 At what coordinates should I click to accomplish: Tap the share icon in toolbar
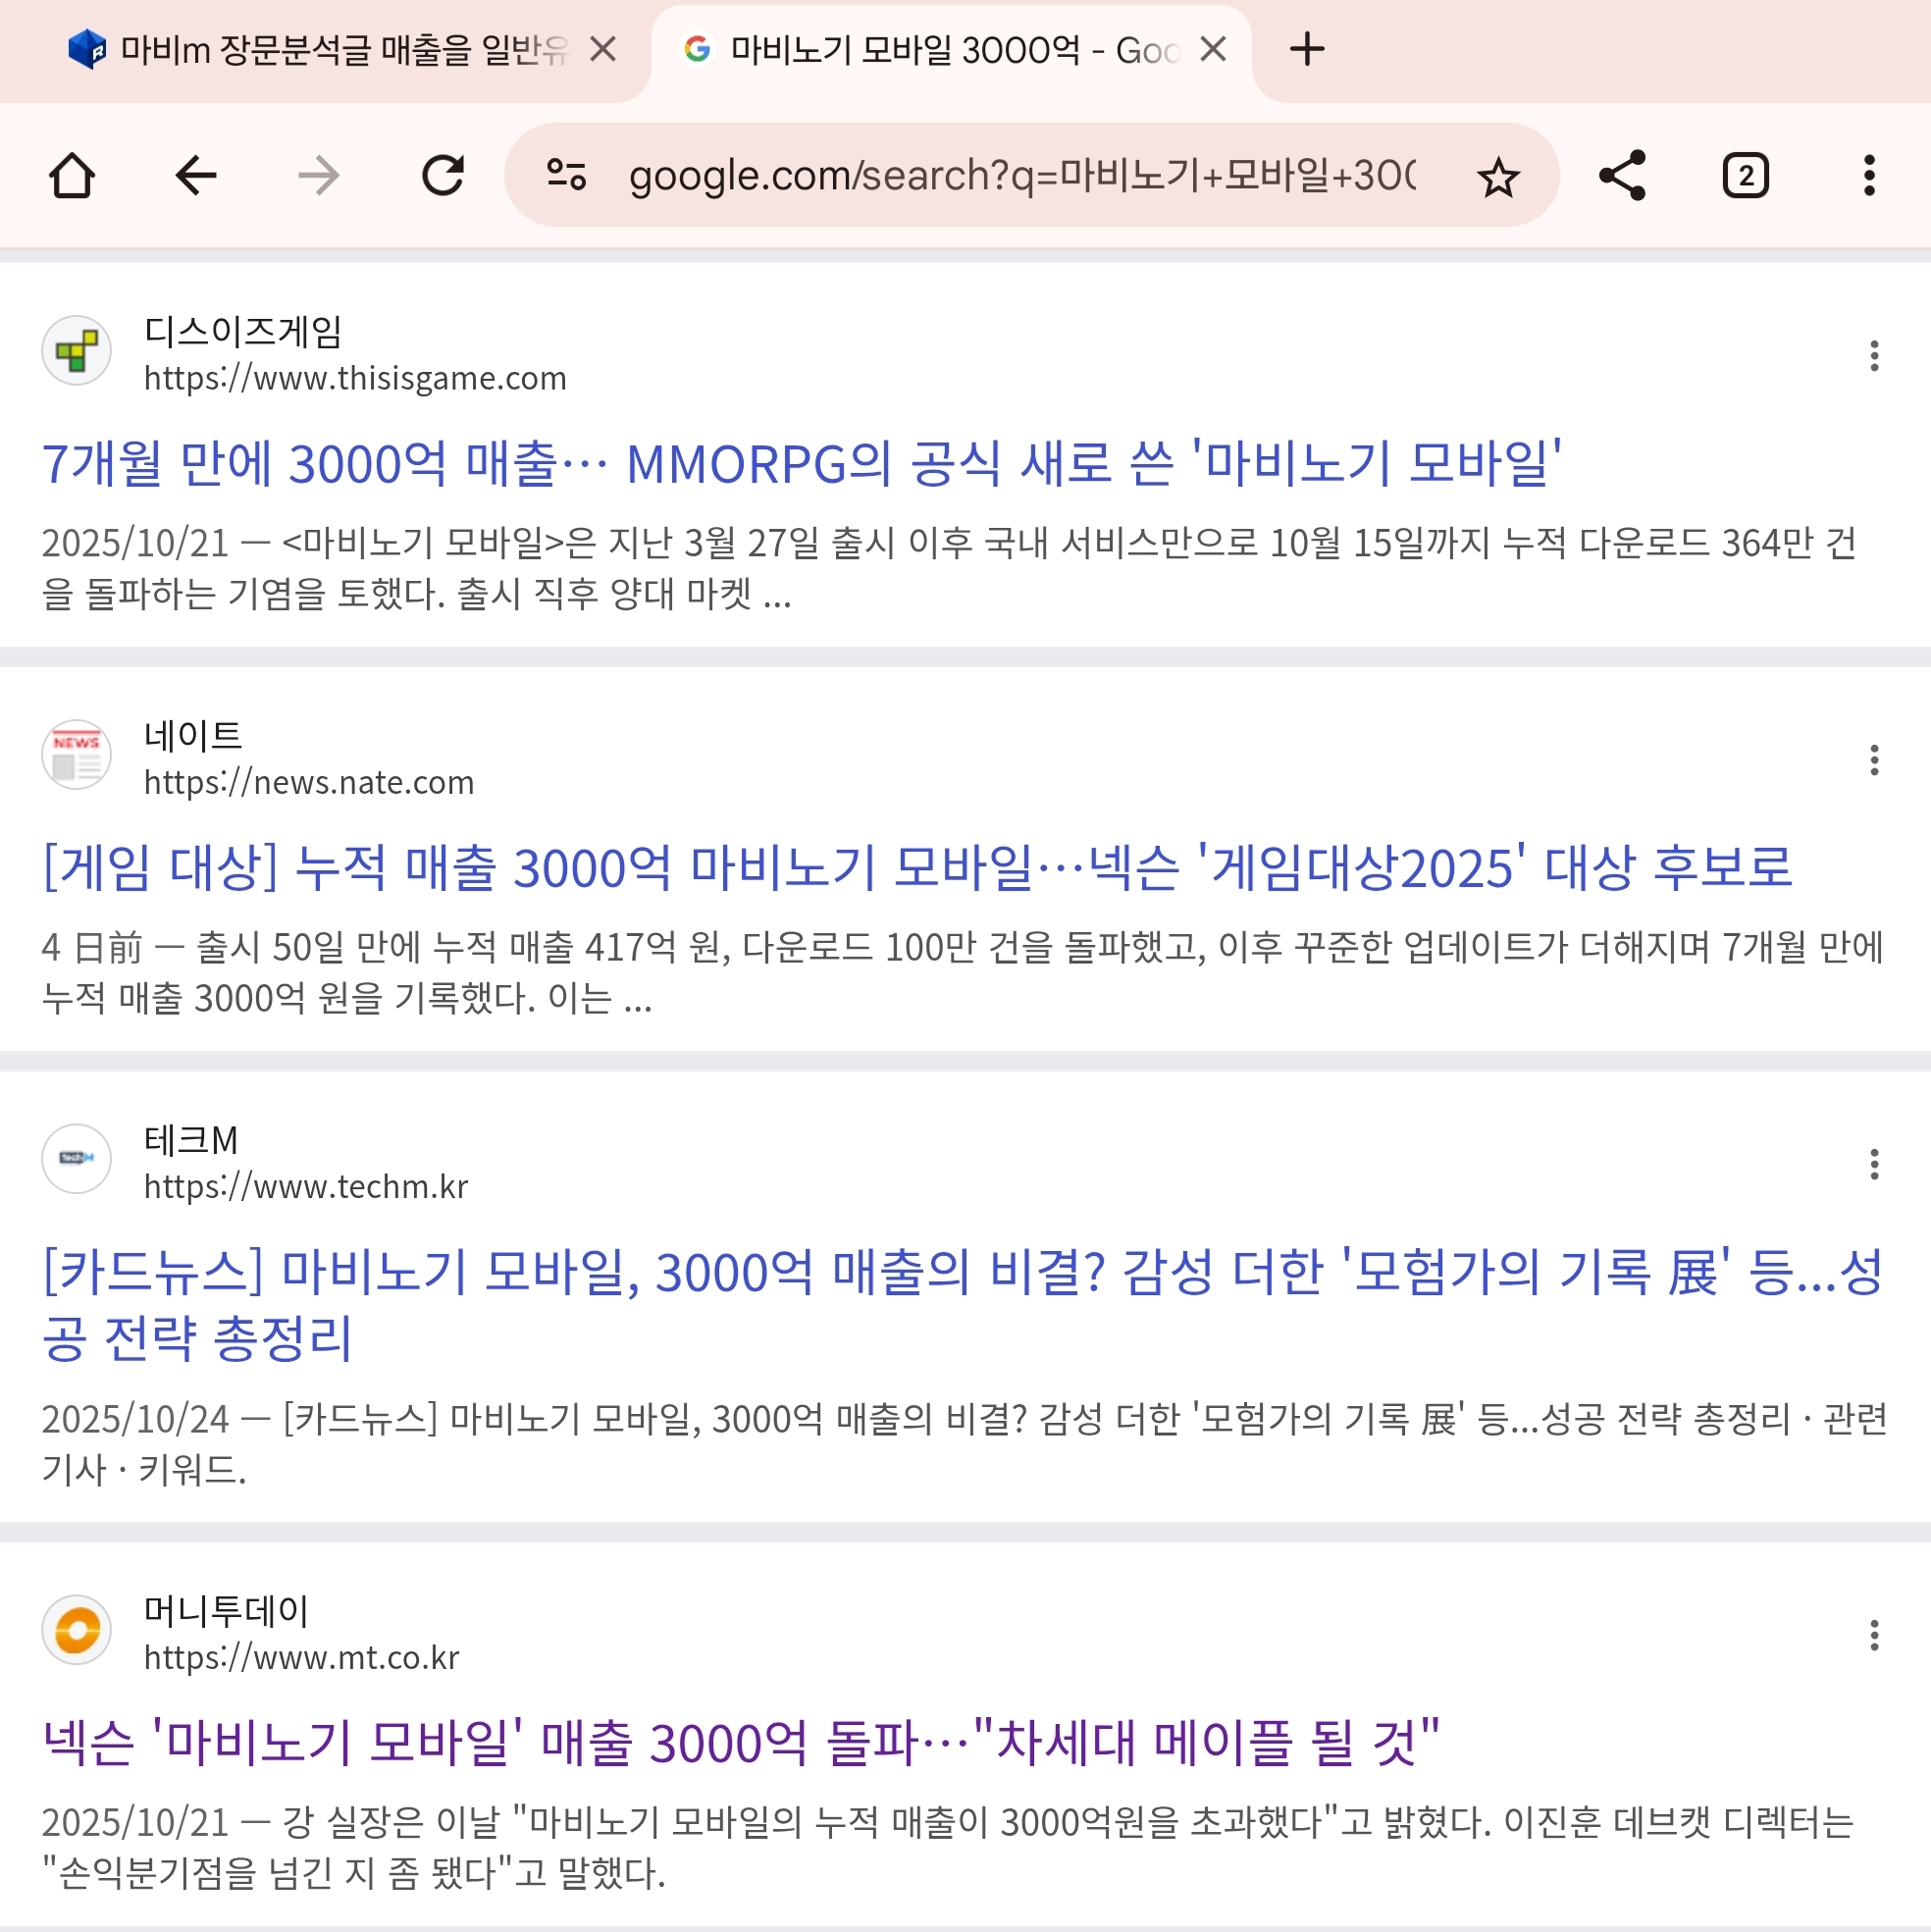(x=1622, y=176)
